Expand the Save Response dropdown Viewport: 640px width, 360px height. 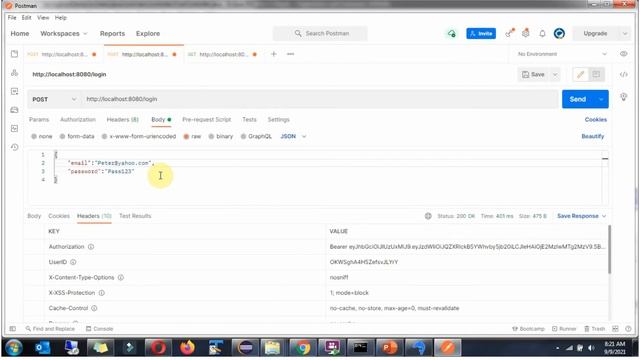point(582,216)
